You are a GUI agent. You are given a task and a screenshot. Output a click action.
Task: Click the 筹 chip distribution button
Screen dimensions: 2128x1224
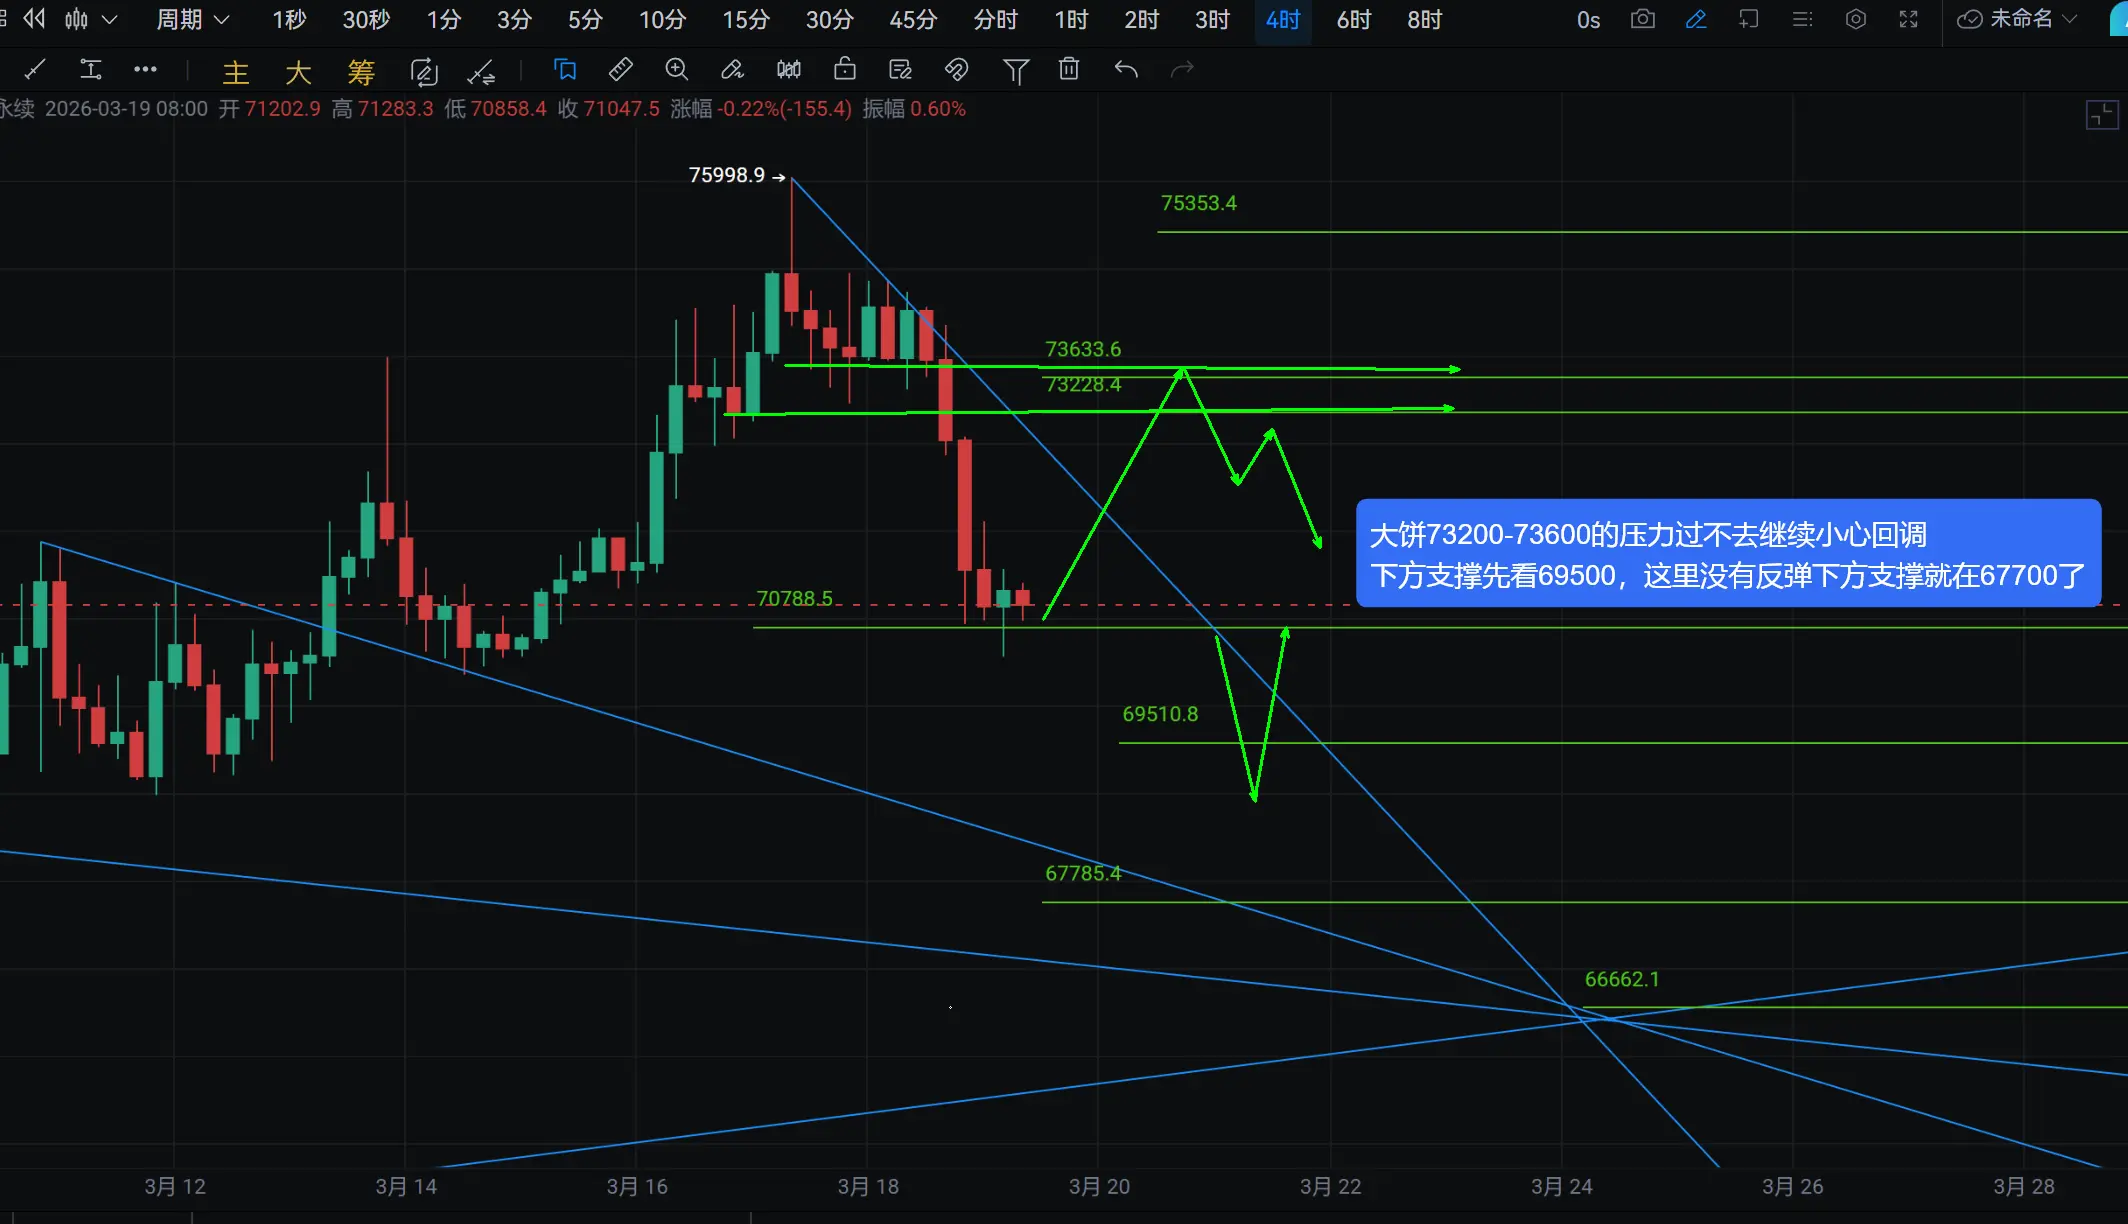(x=361, y=71)
